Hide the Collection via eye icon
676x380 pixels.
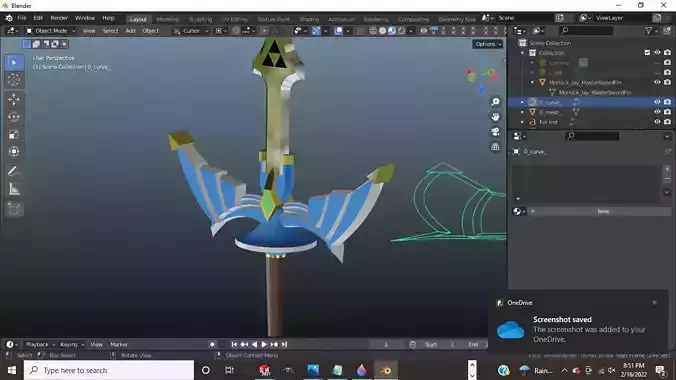click(x=657, y=53)
